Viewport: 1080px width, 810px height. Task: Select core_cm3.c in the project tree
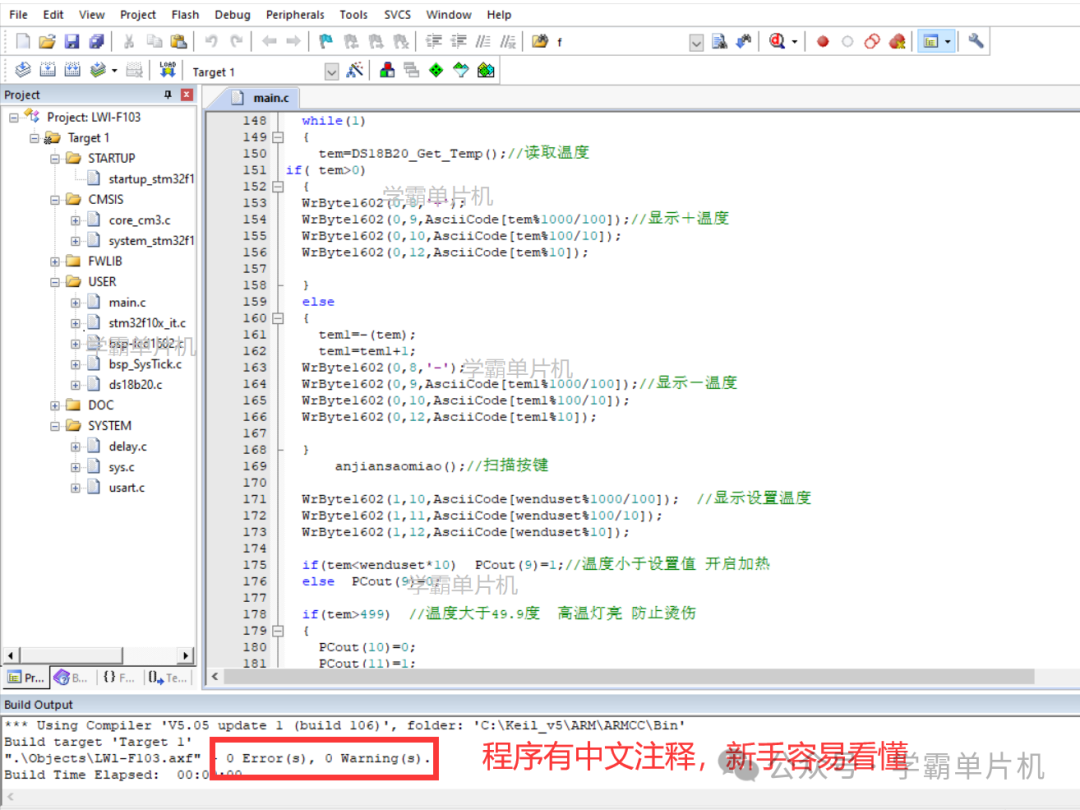pos(139,220)
